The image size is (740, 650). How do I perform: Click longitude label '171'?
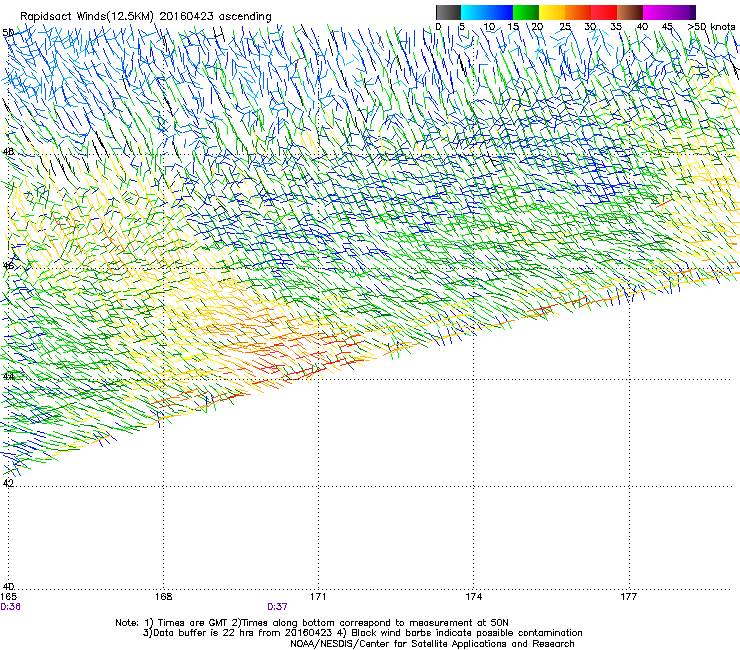318,597
